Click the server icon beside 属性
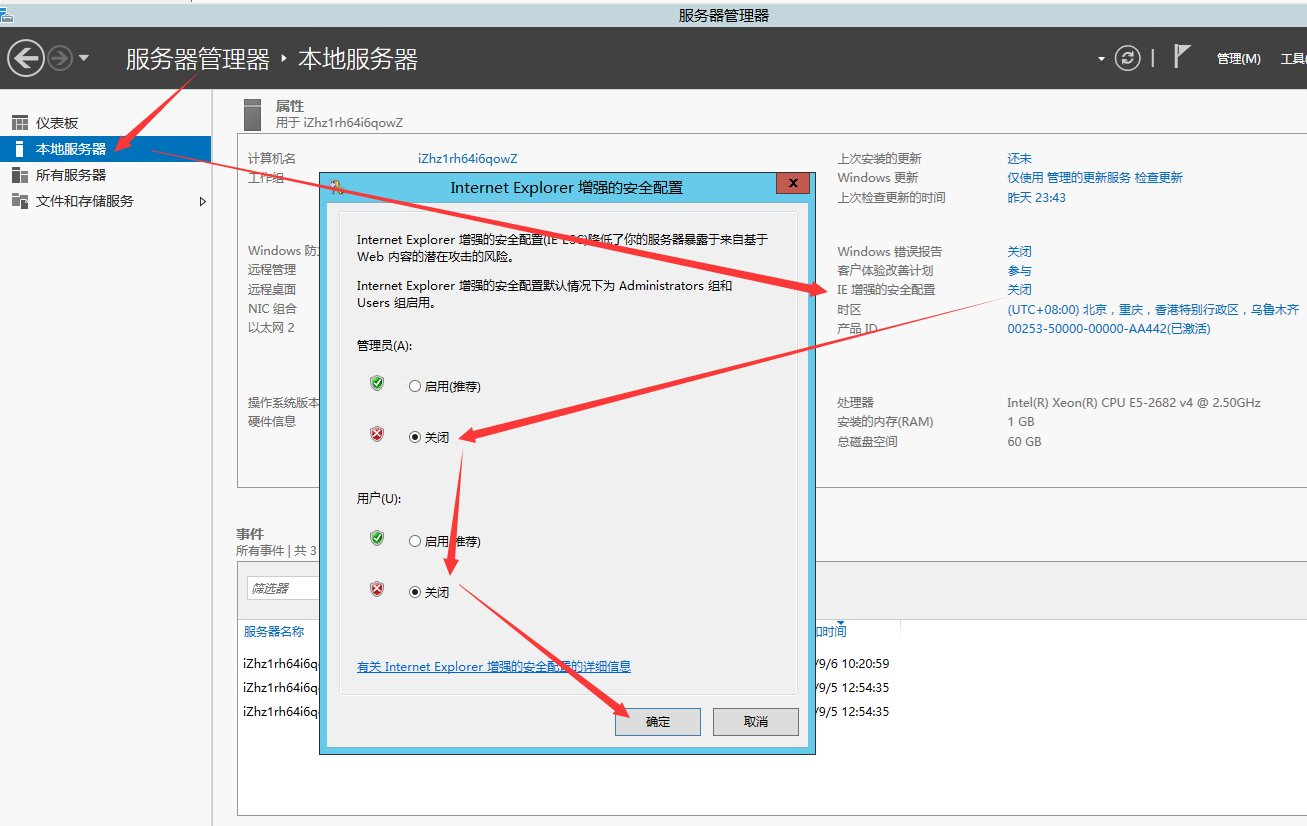1307x826 pixels. (x=254, y=113)
